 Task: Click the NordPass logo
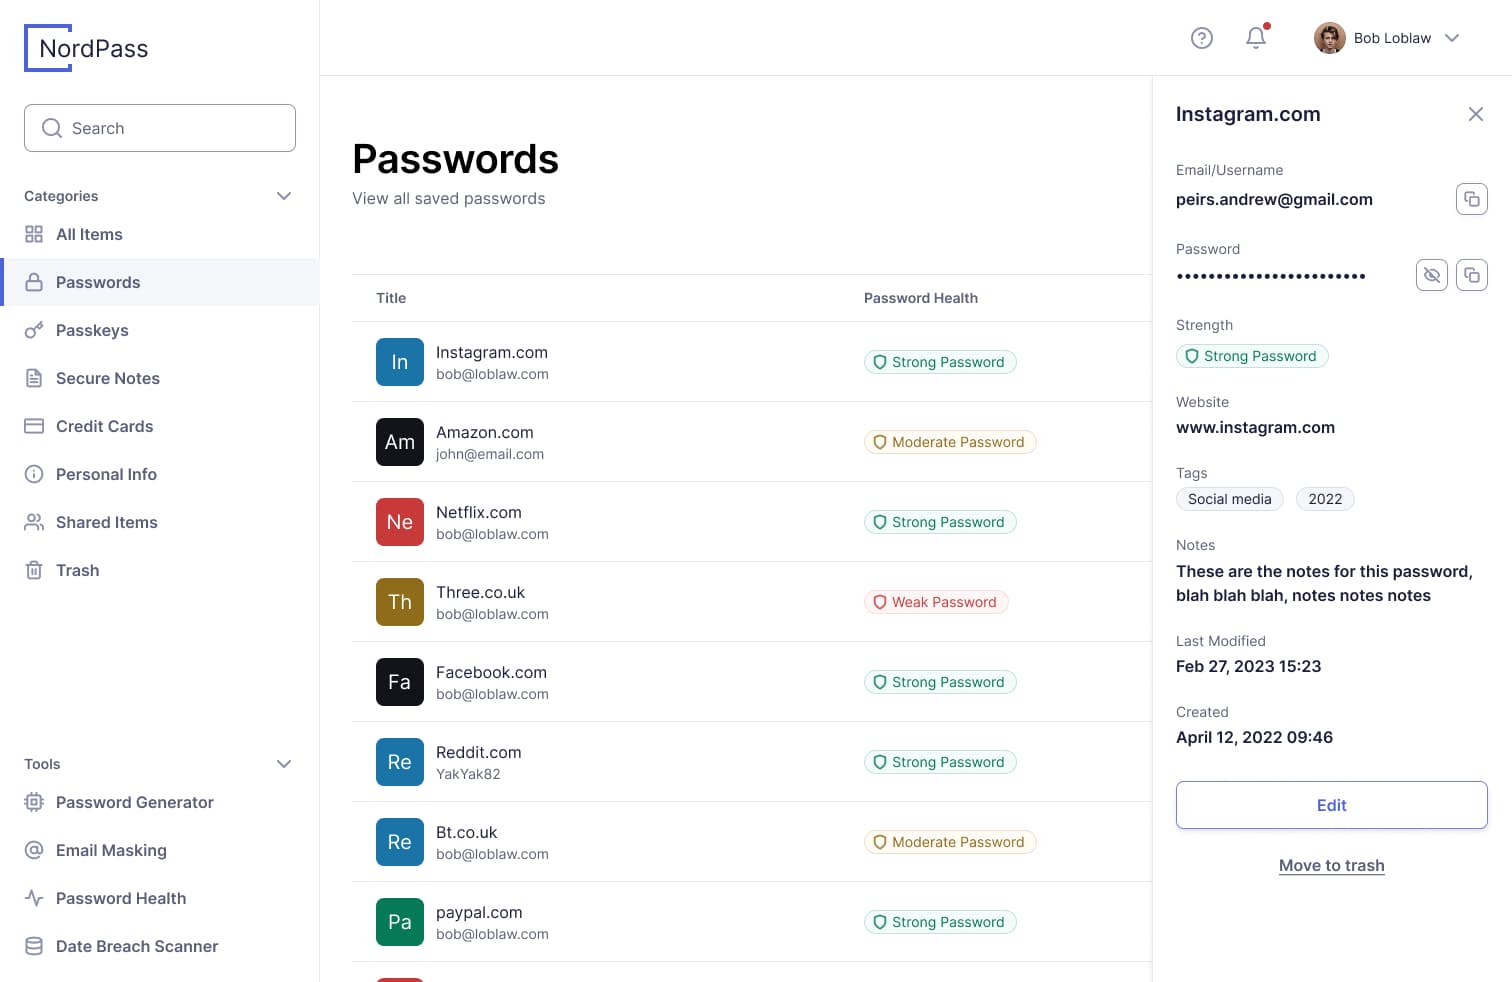(86, 48)
